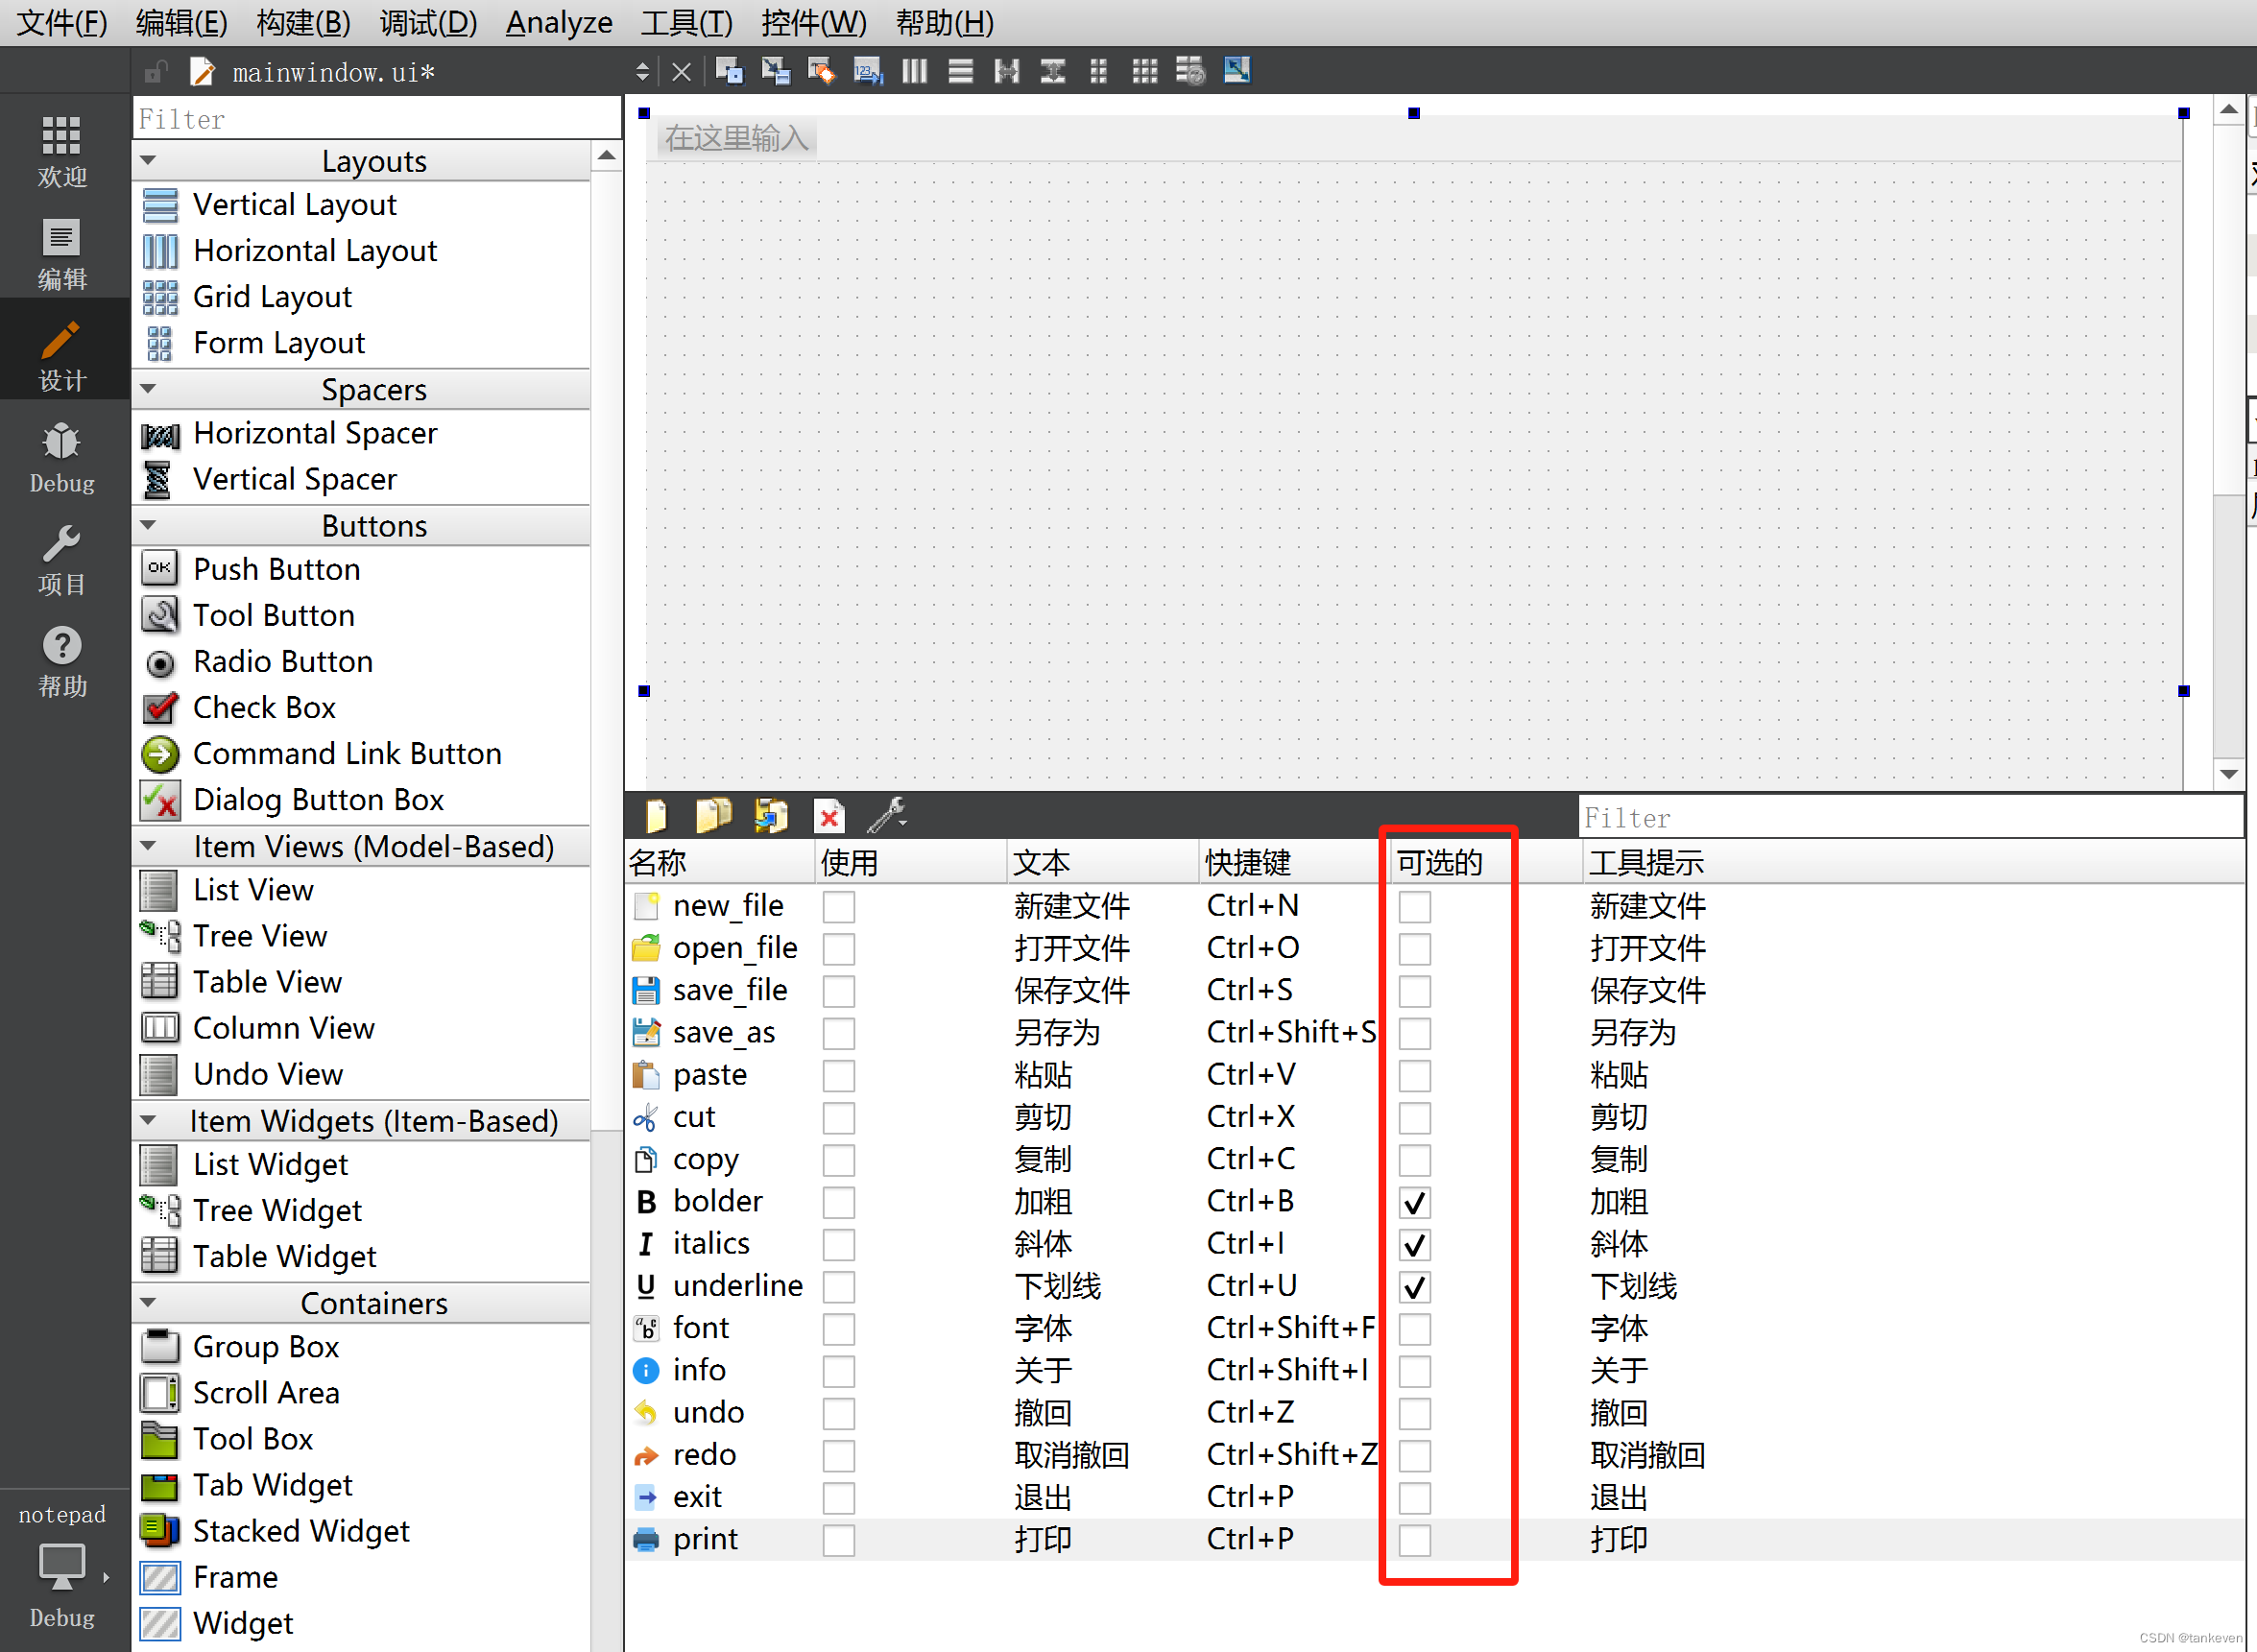Viewport: 2257px width, 1652px height.
Task: Click the Debug sidebar button
Action: click(x=61, y=458)
